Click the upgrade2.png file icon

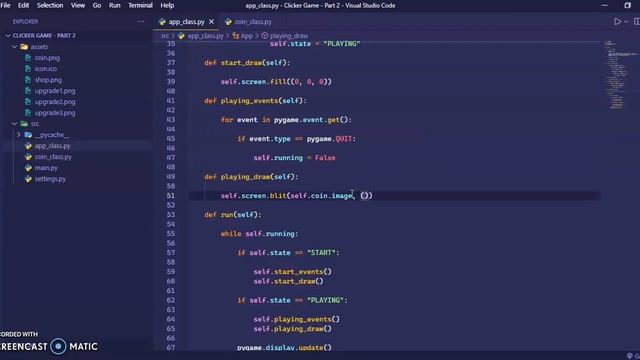[28, 102]
